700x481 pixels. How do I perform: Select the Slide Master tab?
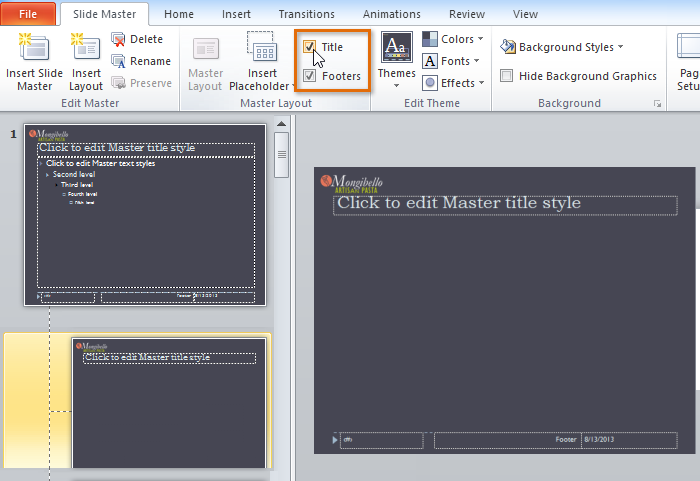(104, 14)
